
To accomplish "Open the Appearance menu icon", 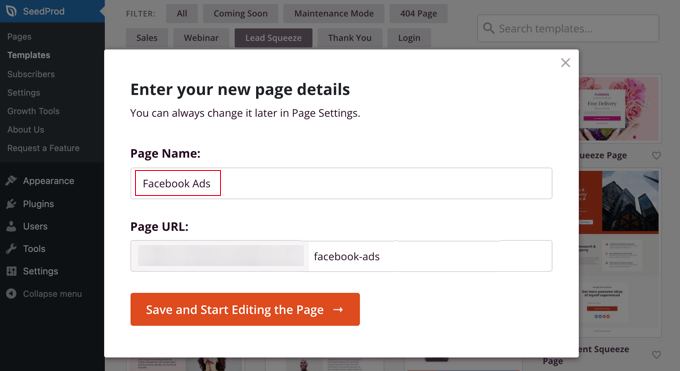I will [11, 181].
